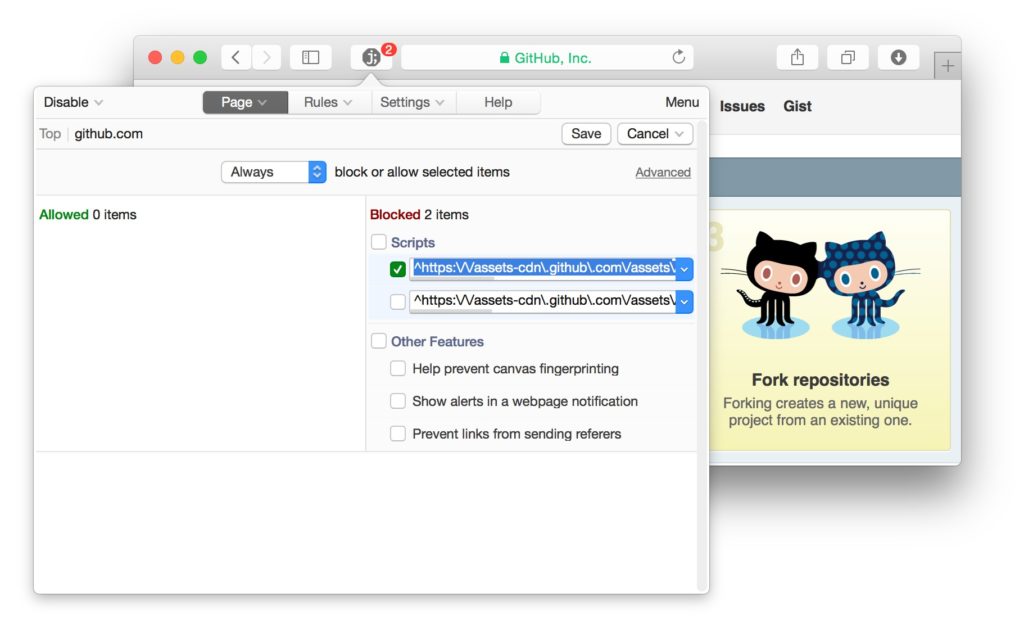Open the JS Blocker toolbar icon
The height and width of the screenshot is (632, 1024).
[371, 57]
